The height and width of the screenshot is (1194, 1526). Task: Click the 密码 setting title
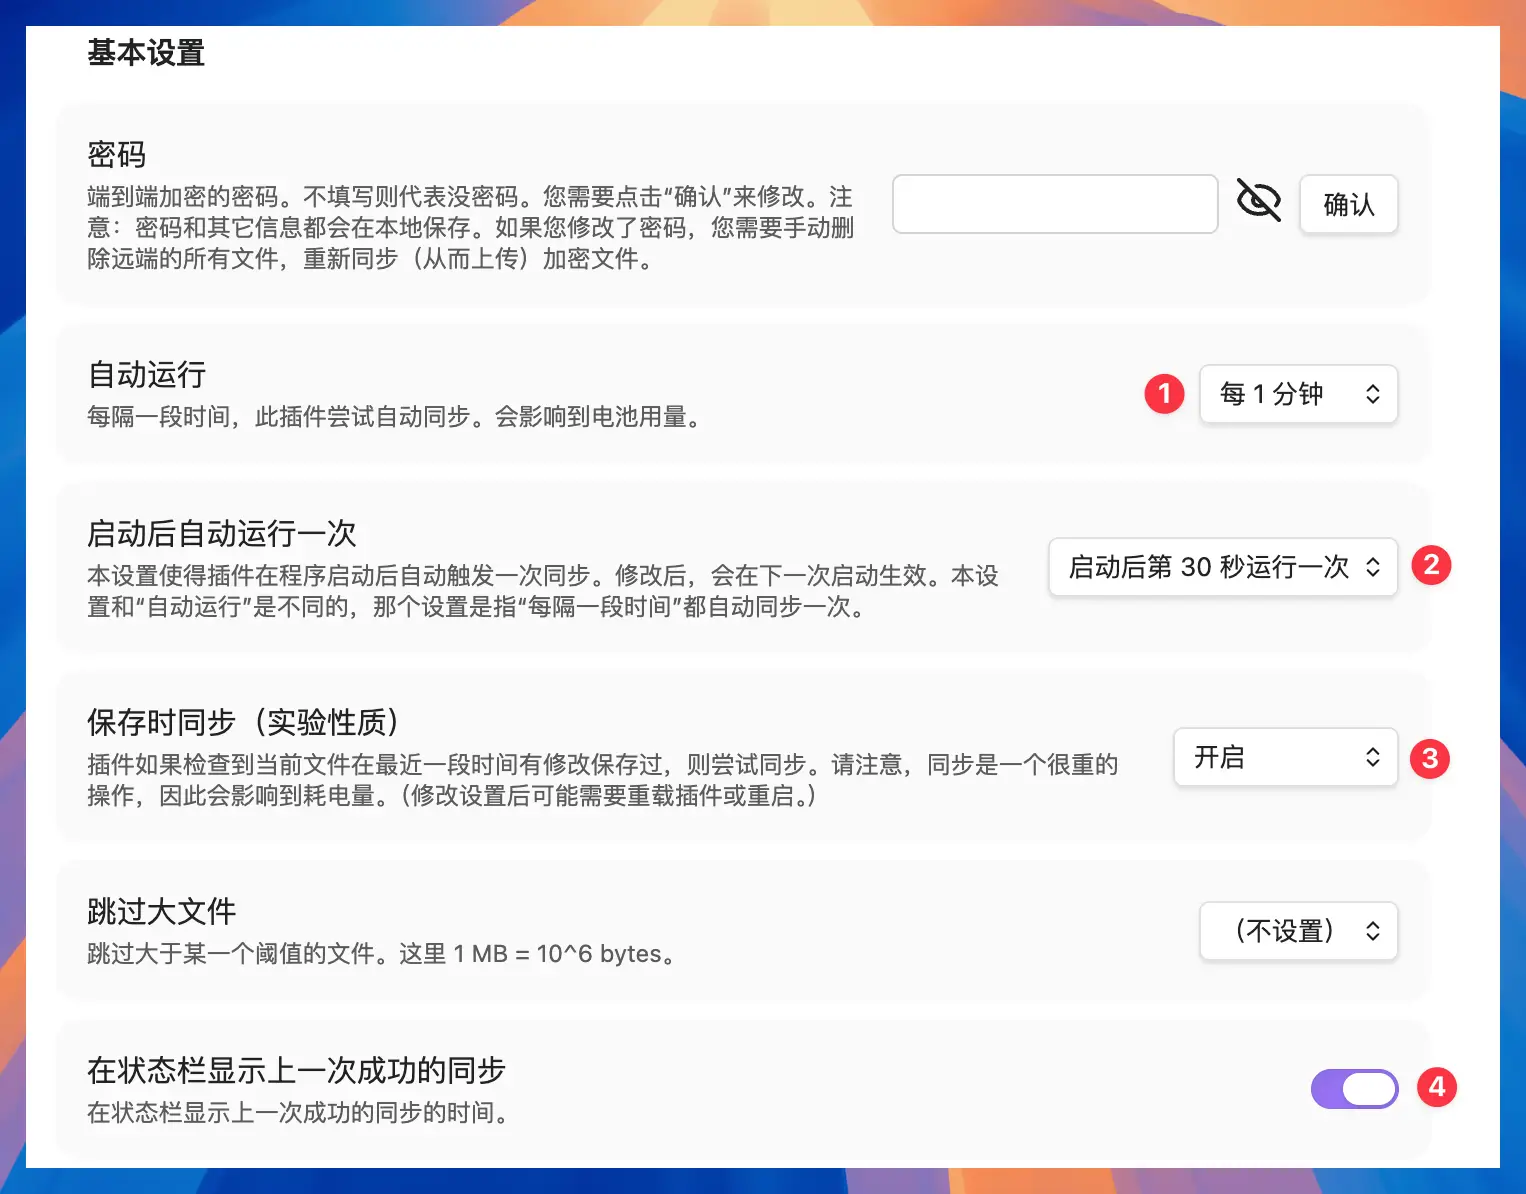(117, 154)
